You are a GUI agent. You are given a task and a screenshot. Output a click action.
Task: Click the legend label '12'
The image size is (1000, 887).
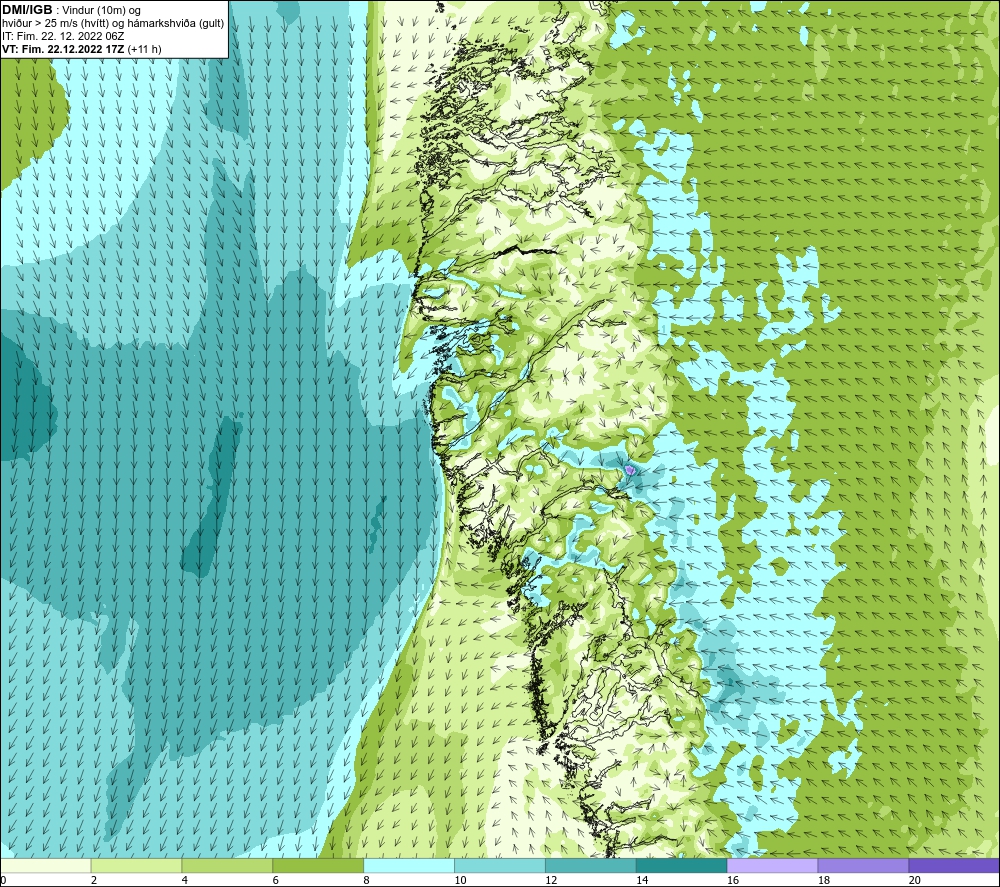pyautogui.click(x=551, y=880)
